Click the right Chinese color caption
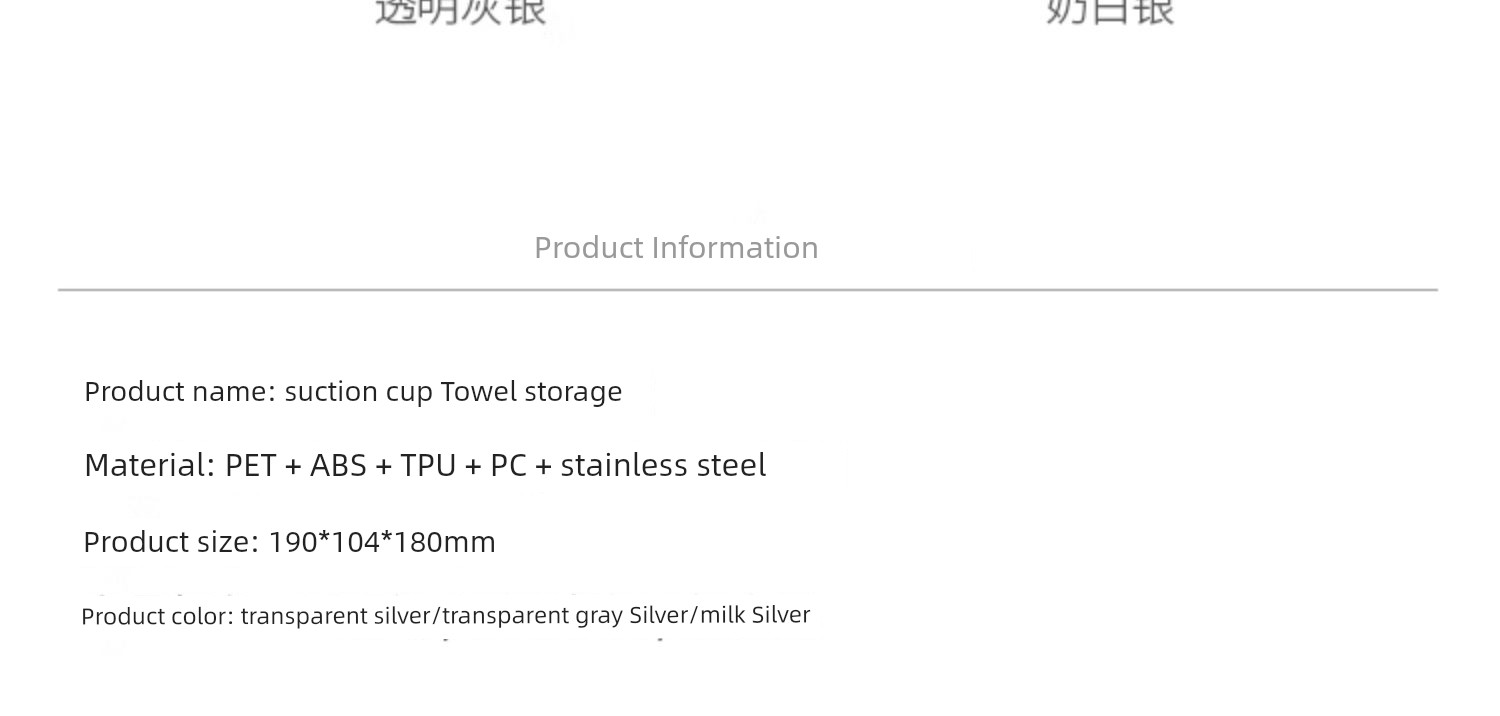1500x716 pixels. [x=1110, y=12]
